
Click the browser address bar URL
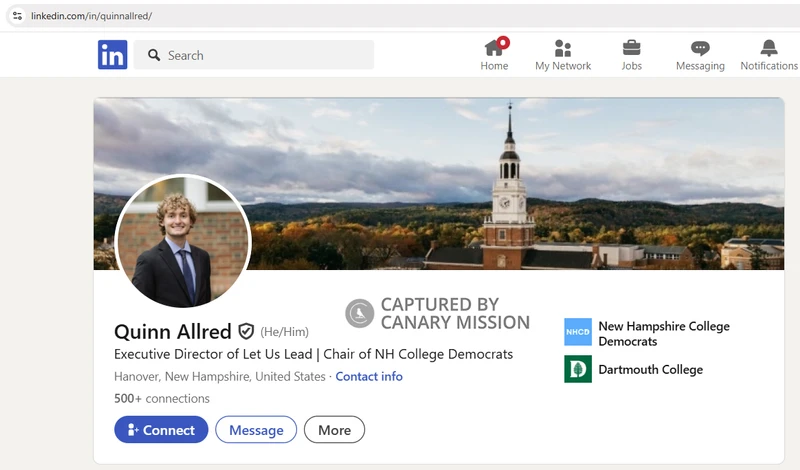(91, 16)
